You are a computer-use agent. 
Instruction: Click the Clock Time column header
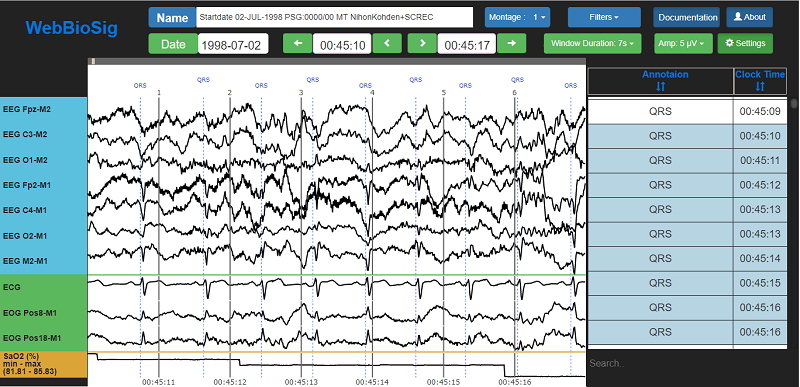coord(760,81)
